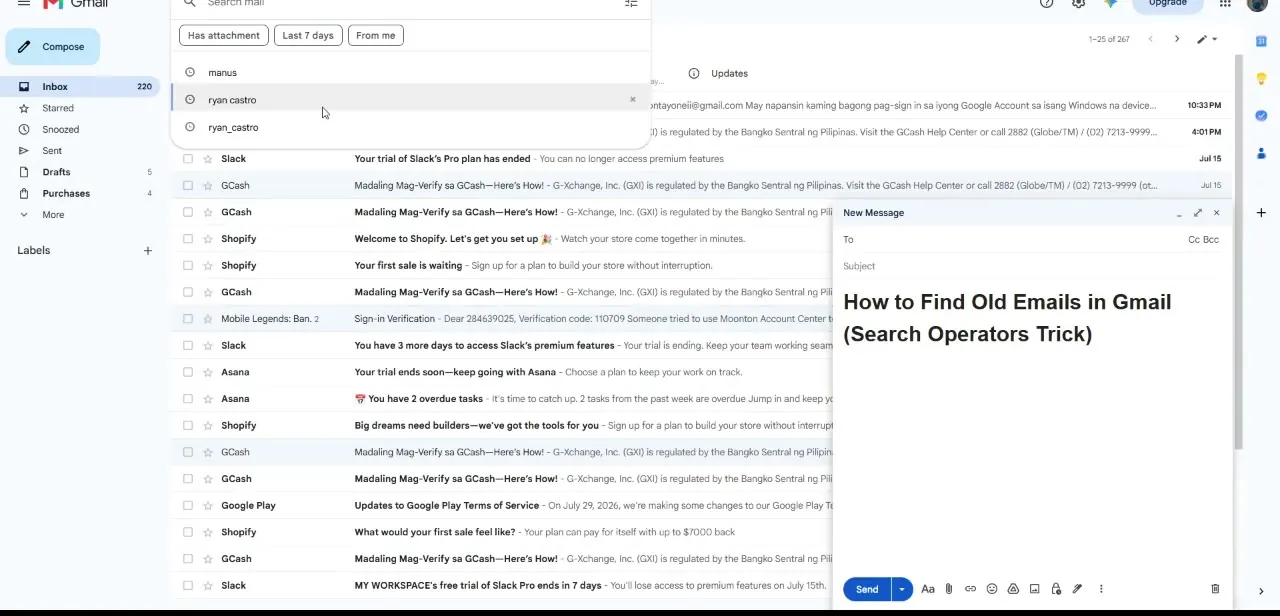The width and height of the screenshot is (1280, 616).
Task: Insert photo into the new message
Action: [x=1034, y=589]
